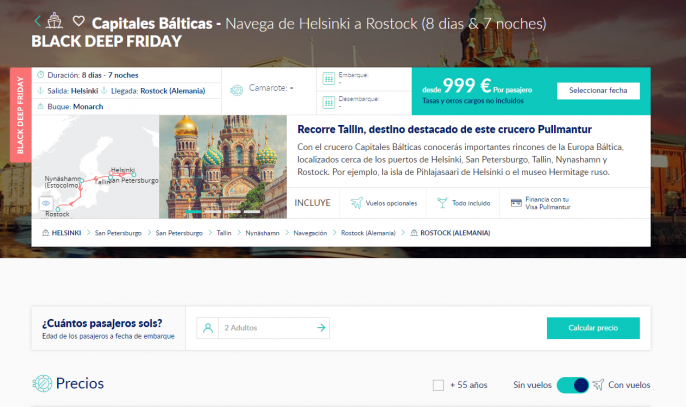Click the Nynäshamn (Estocolmo) map label

(63, 182)
